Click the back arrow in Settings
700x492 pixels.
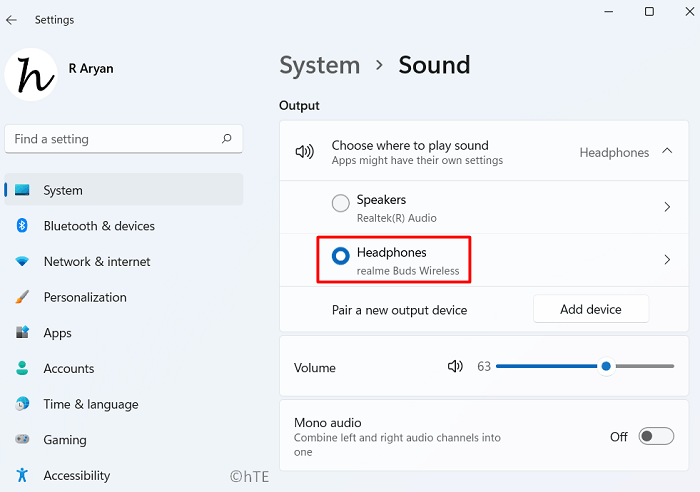pyautogui.click(x=12, y=20)
